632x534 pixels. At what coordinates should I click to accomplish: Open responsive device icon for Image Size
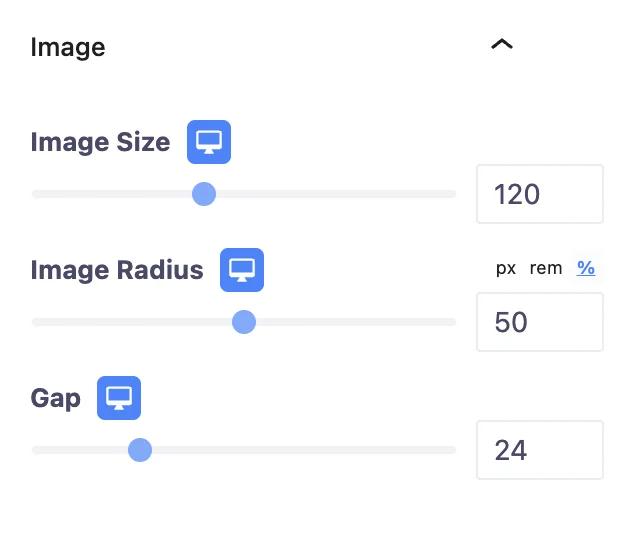point(209,142)
